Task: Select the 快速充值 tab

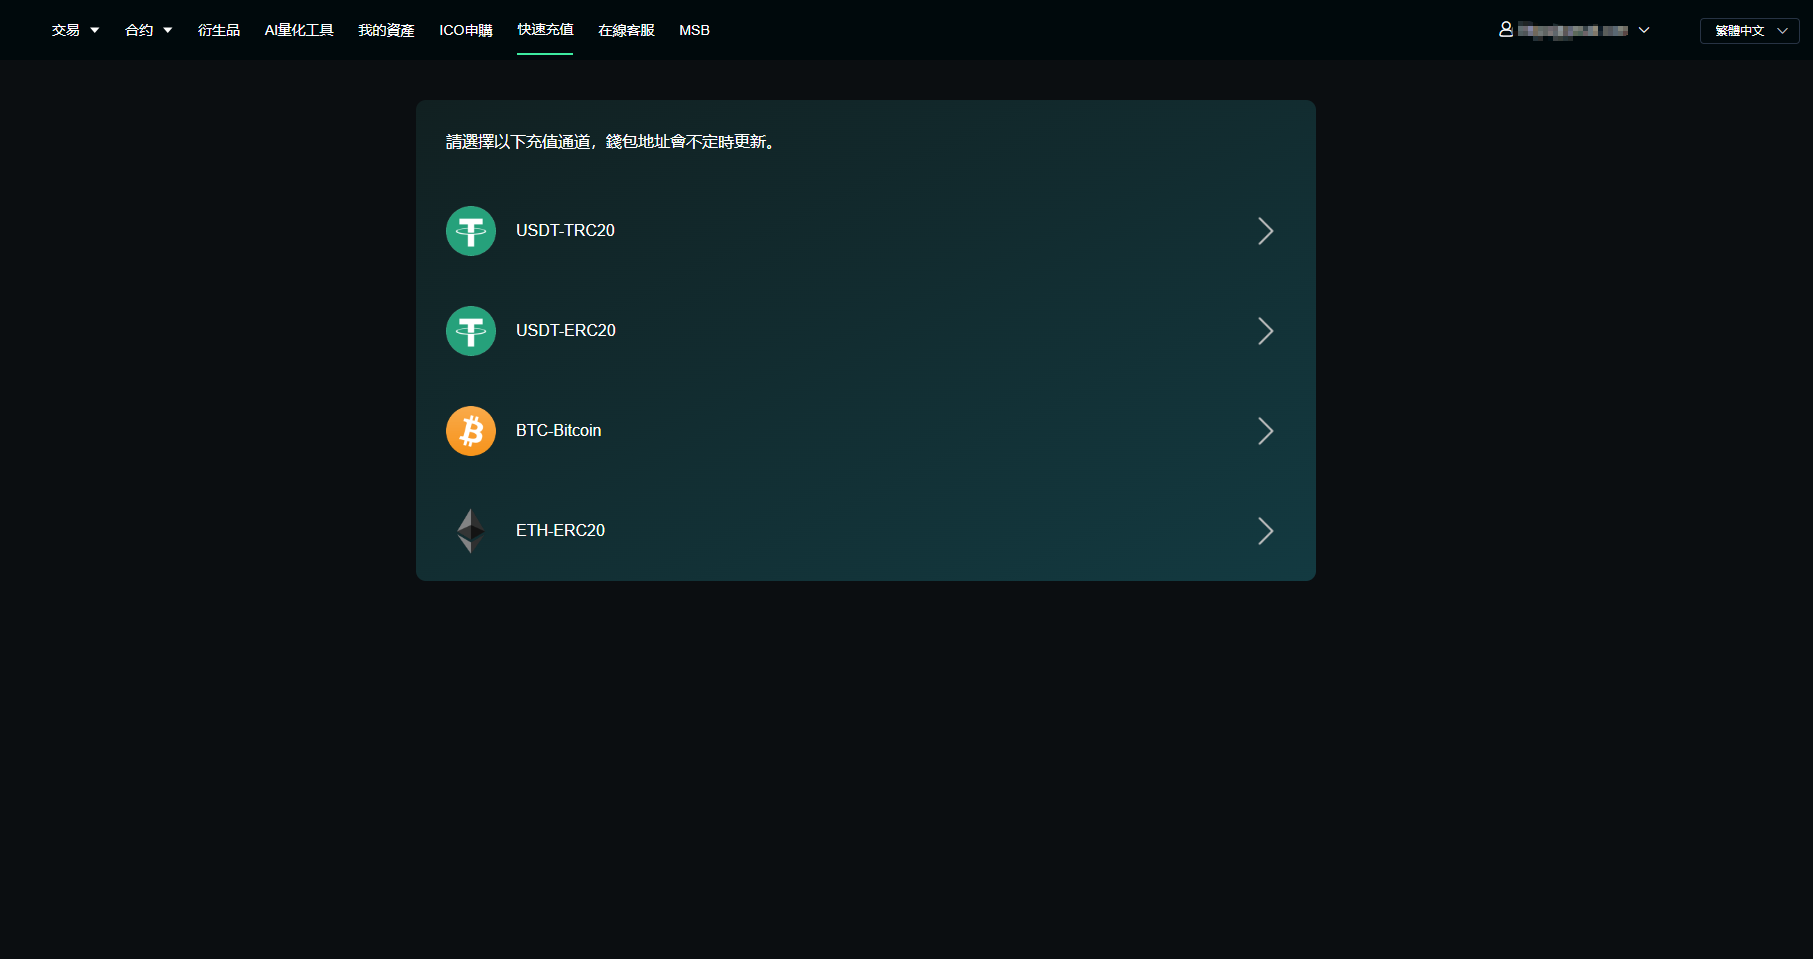Action: [x=545, y=30]
